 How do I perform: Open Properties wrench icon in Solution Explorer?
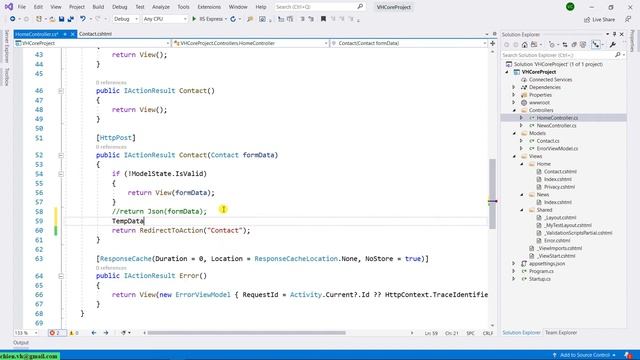point(613,45)
